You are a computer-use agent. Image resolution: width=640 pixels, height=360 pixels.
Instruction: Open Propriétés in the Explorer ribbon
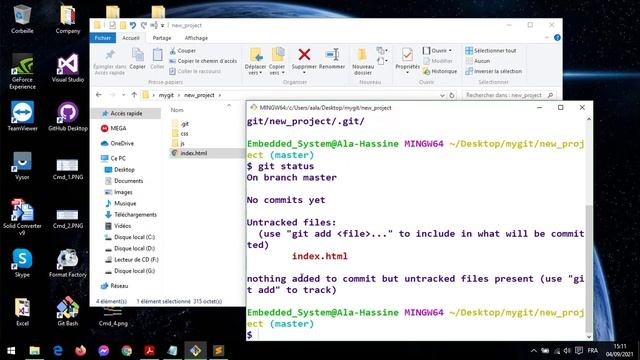click(407, 59)
